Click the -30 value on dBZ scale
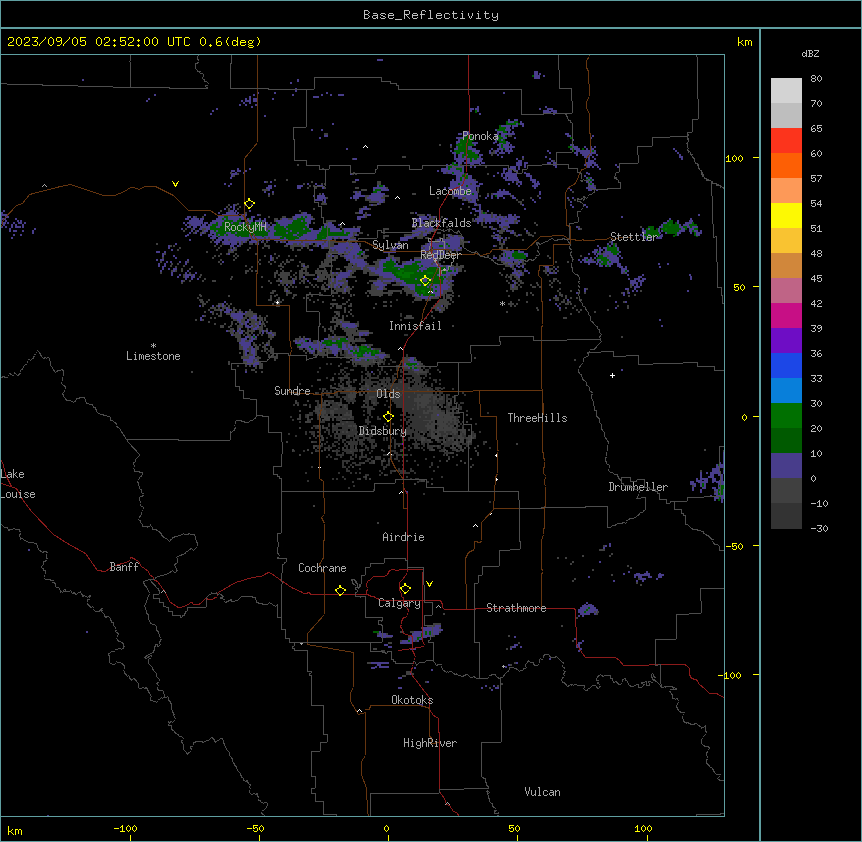The width and height of the screenshot is (862, 842). pos(819,528)
